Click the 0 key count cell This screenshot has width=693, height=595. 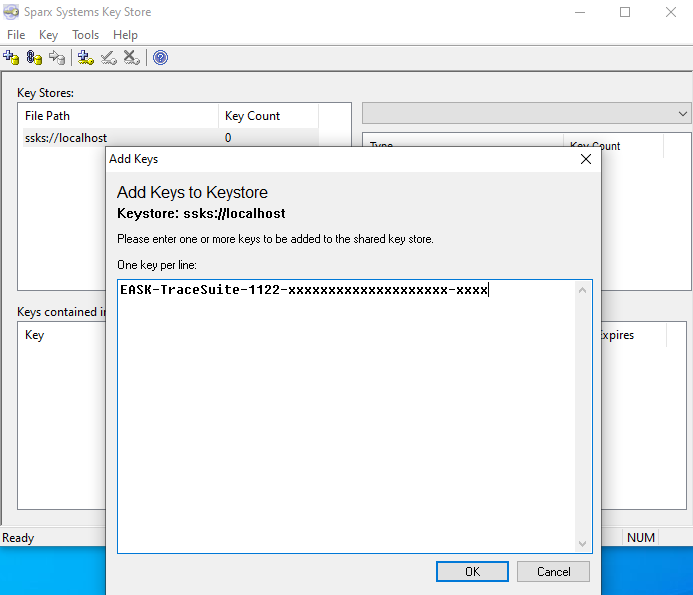pos(228,138)
